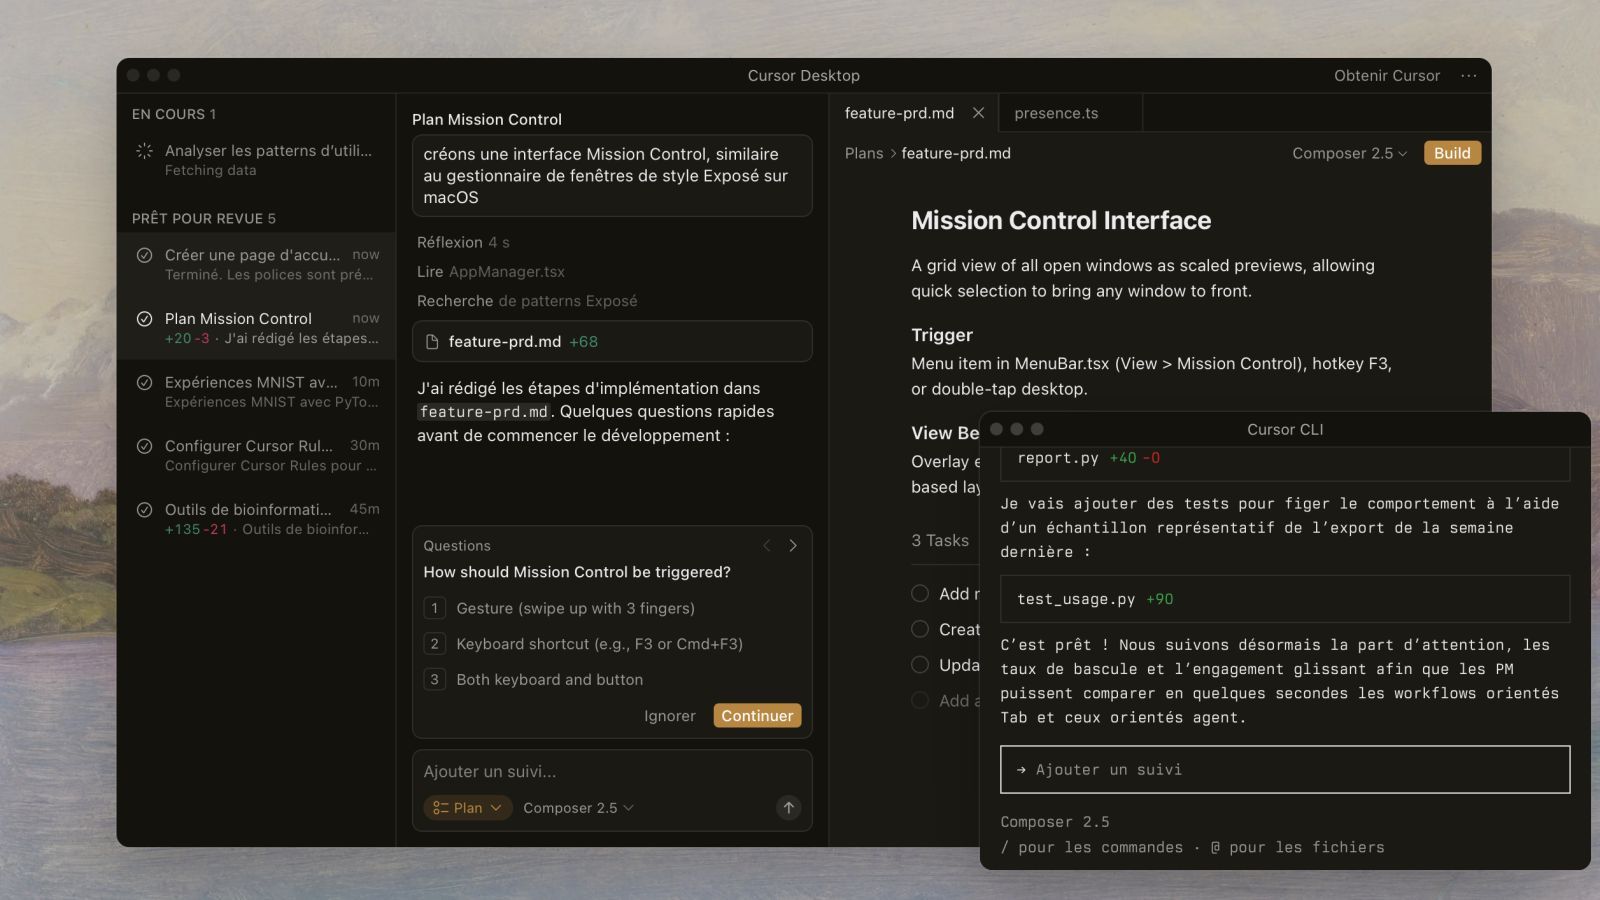Click the inline feature-prd.md code reference
Viewport: 1600px width, 900px height.
(x=484, y=412)
